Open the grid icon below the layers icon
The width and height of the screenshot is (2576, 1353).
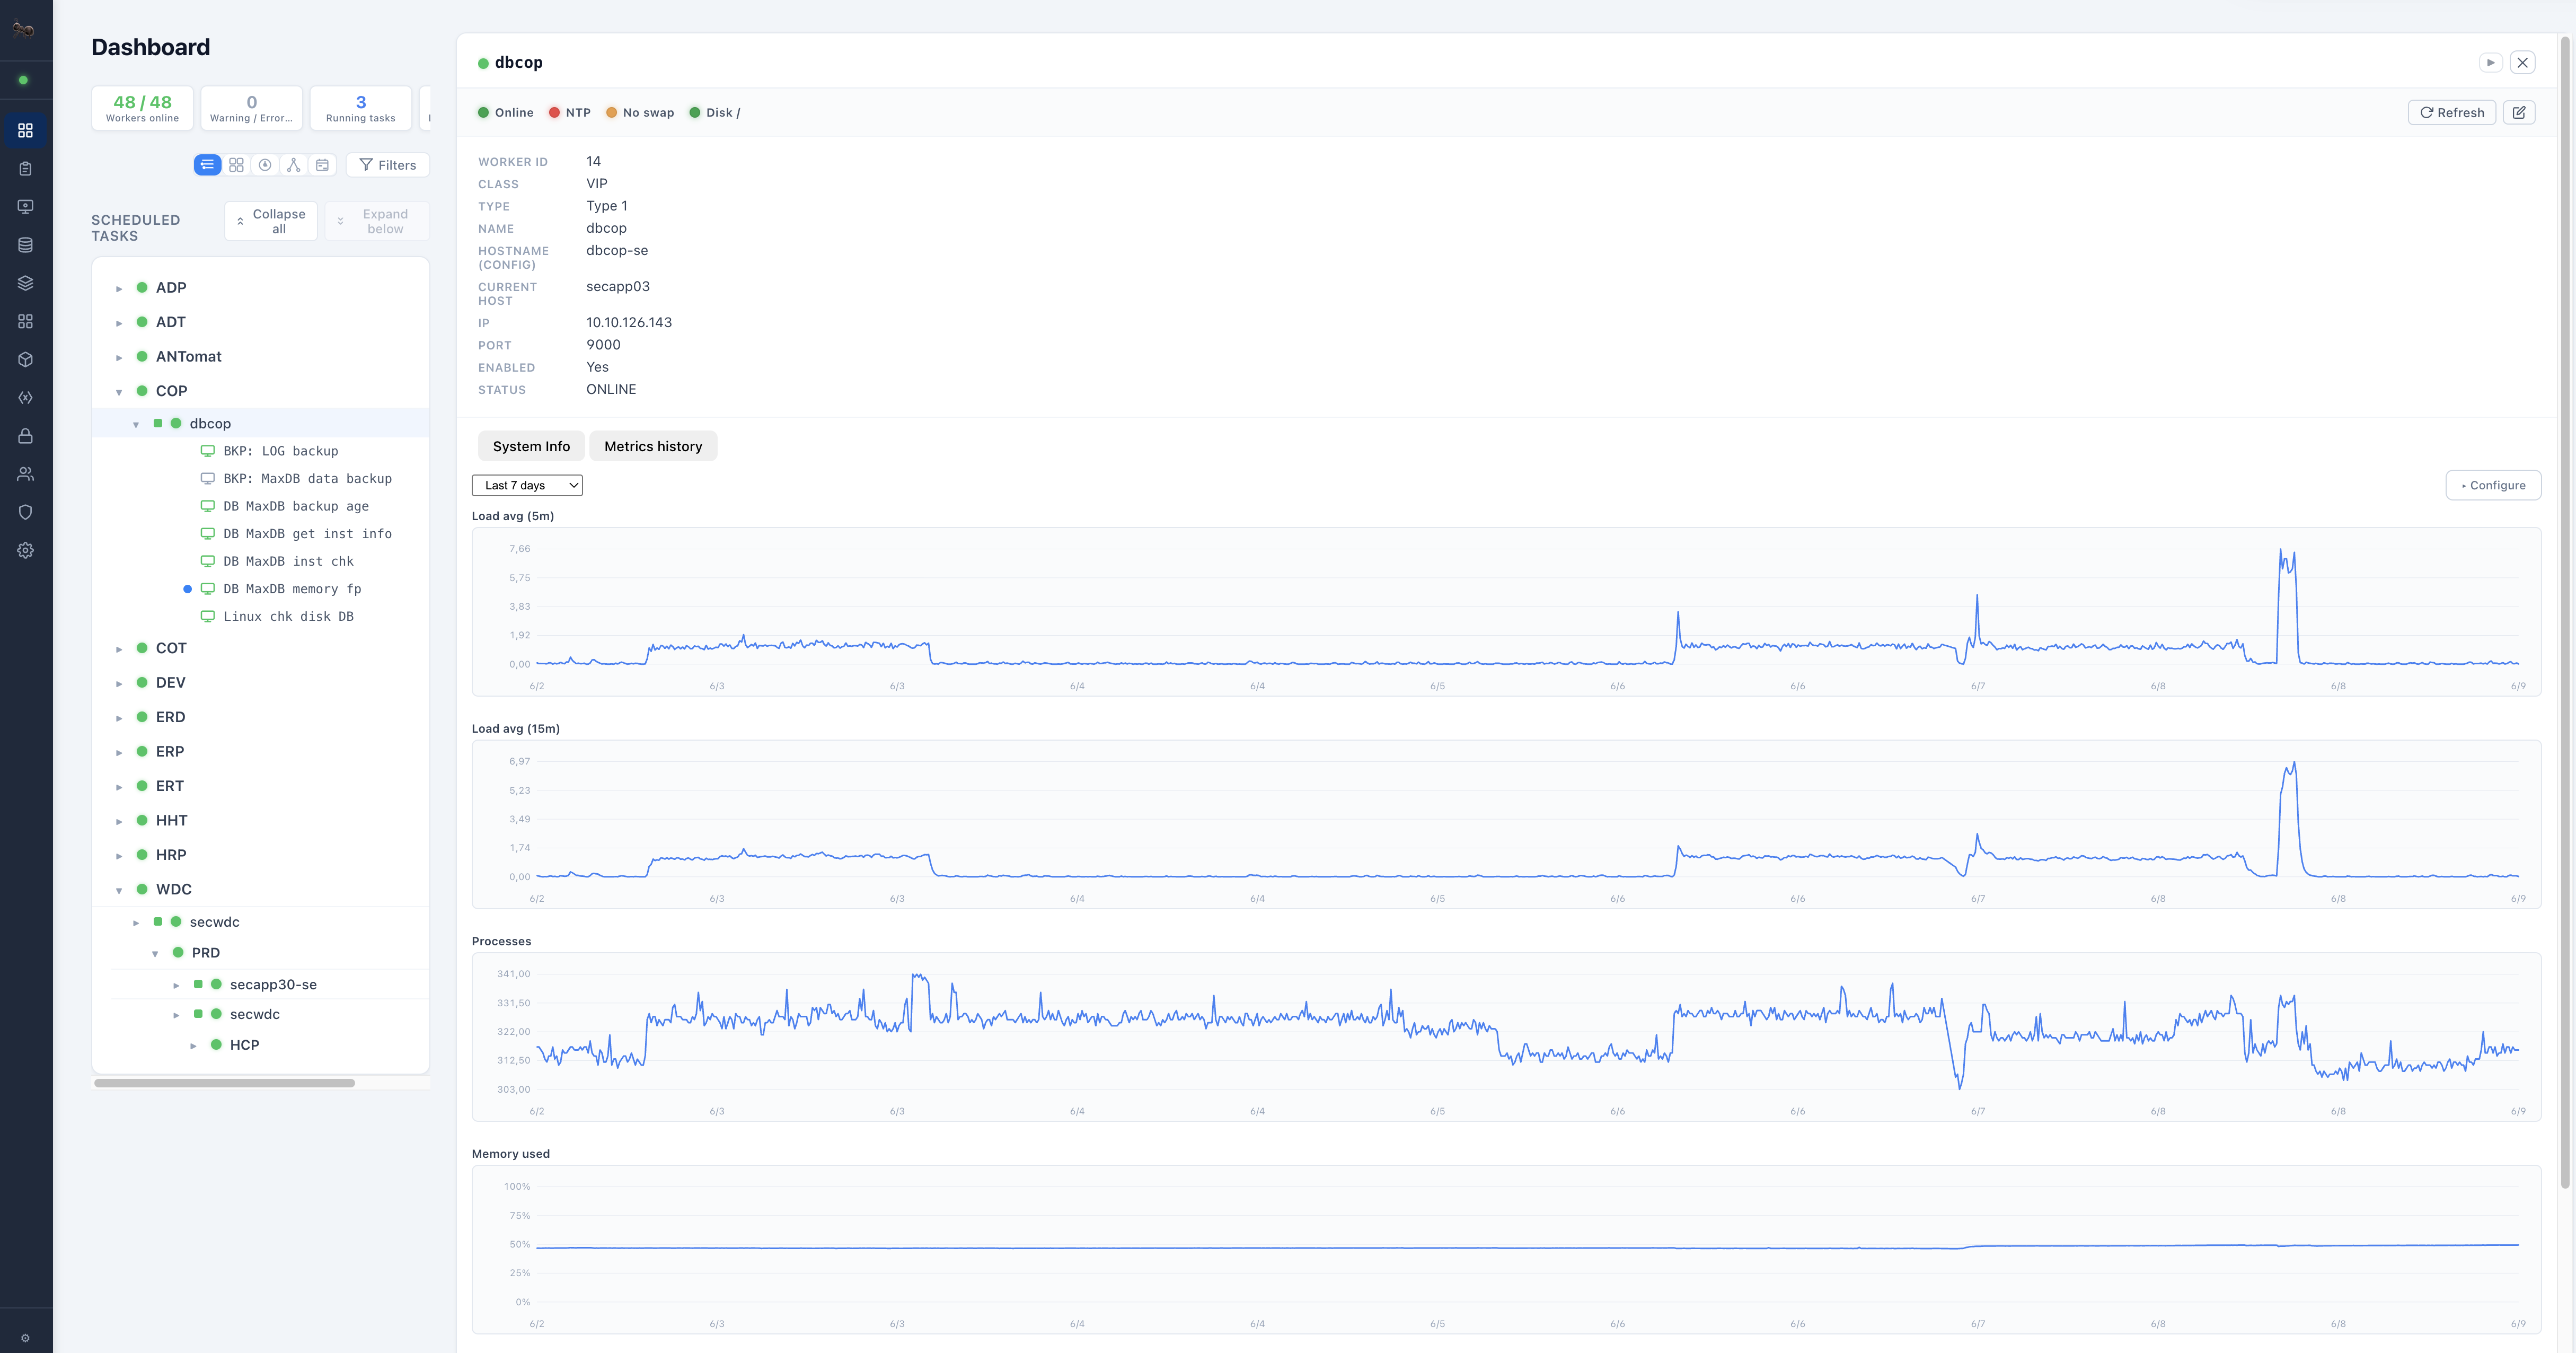[26, 322]
